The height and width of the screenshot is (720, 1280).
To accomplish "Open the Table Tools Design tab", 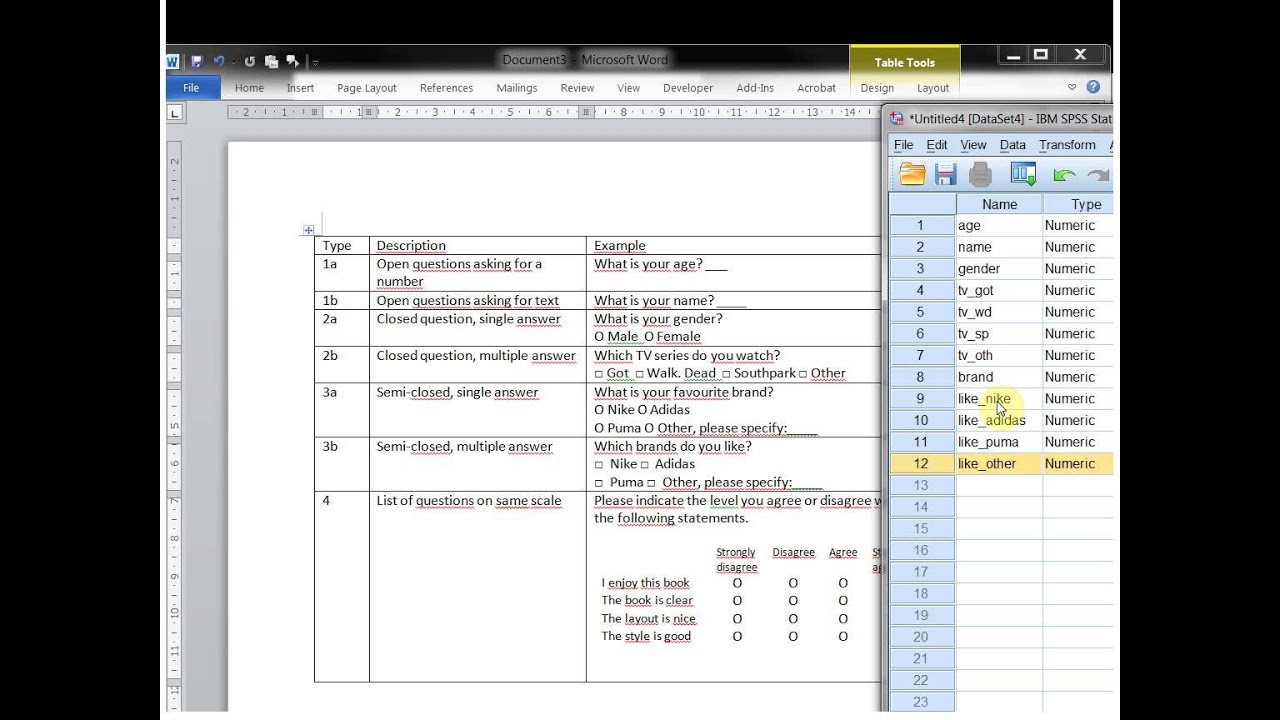I will 877,88.
